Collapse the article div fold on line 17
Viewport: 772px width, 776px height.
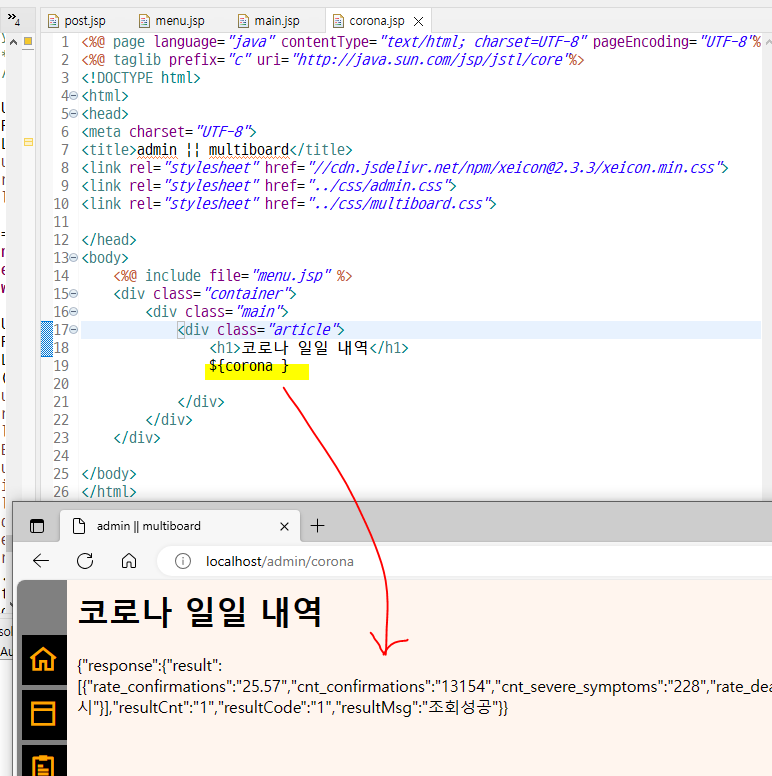[73, 329]
